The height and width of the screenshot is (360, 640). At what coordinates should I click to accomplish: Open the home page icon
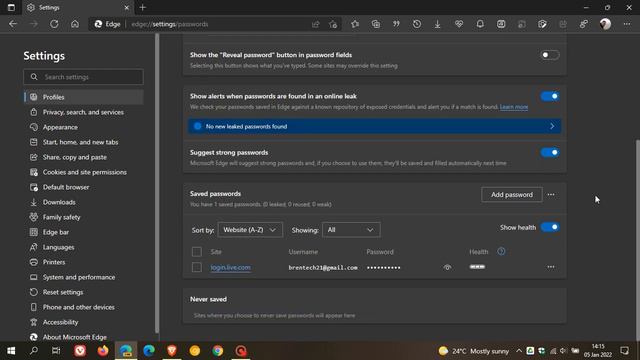[75, 24]
